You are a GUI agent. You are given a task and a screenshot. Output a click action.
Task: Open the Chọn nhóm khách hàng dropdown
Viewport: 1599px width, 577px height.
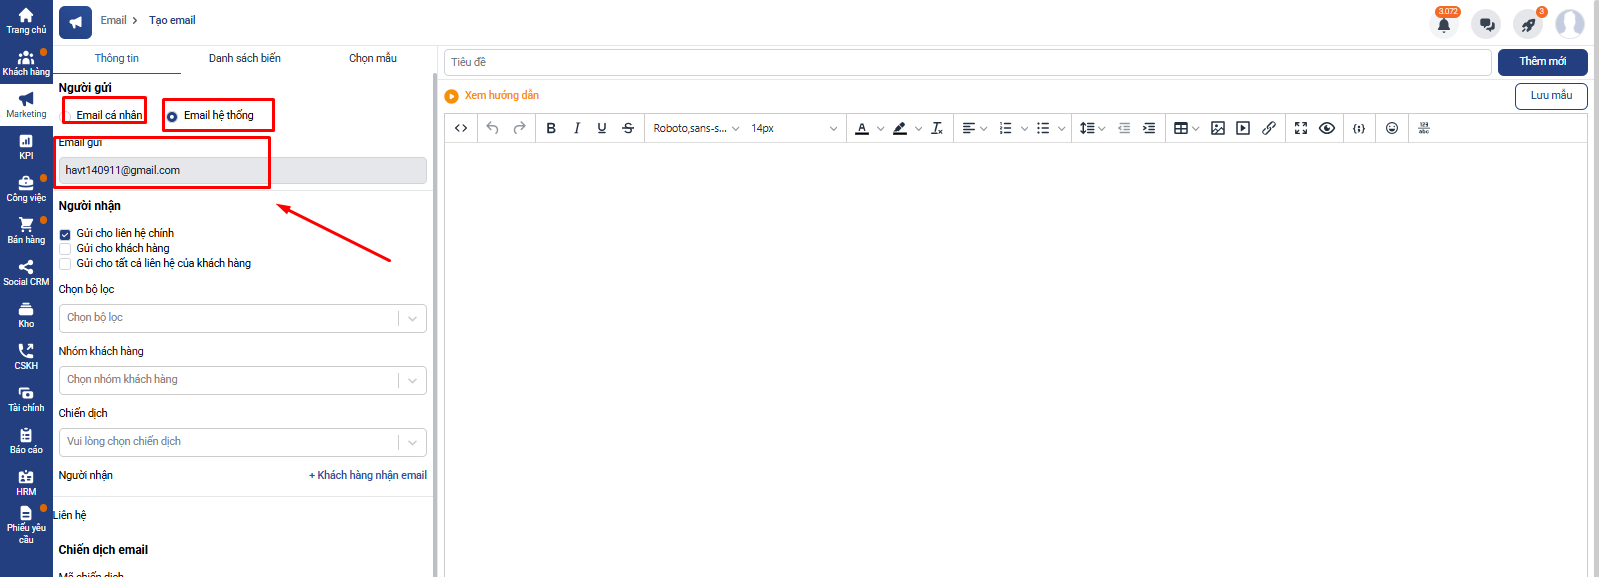(x=242, y=380)
